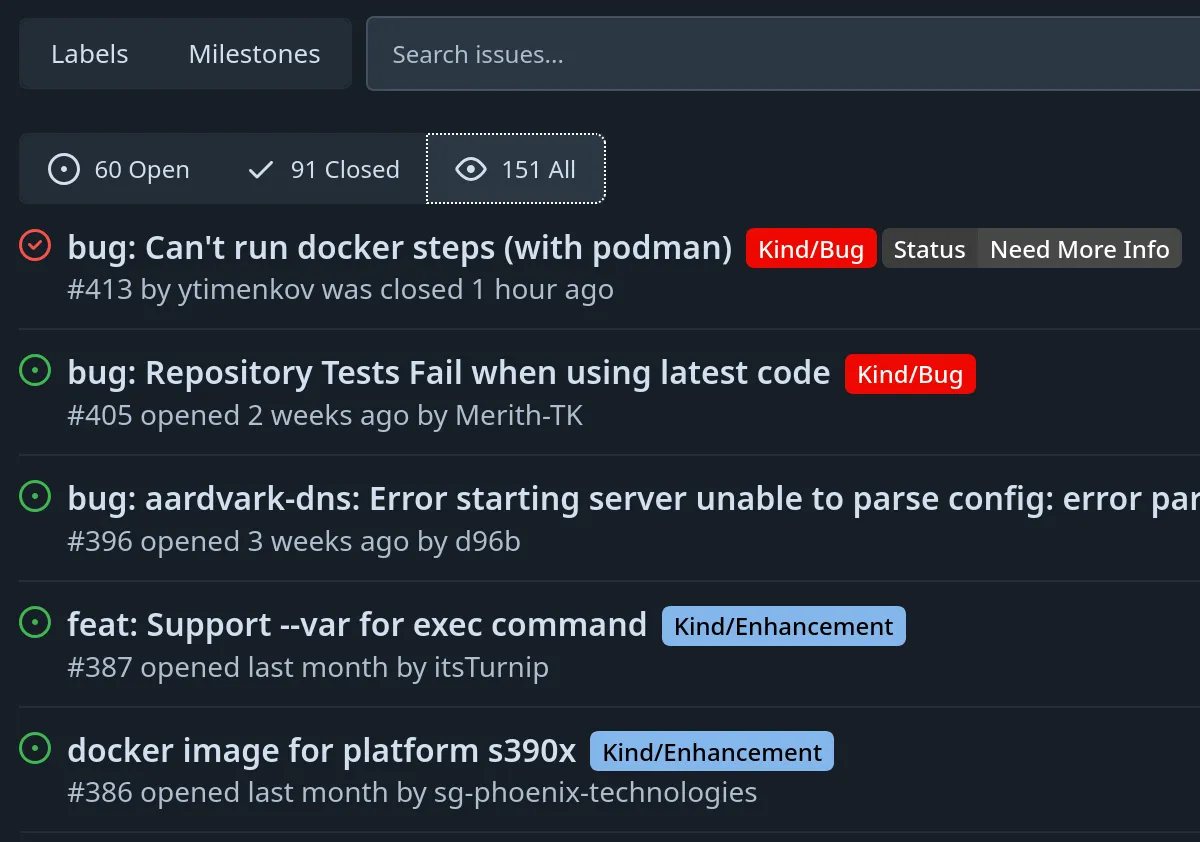Click the Status Need More Info label
Screen dimensions: 1200x842
pyautogui.click(x=1031, y=249)
